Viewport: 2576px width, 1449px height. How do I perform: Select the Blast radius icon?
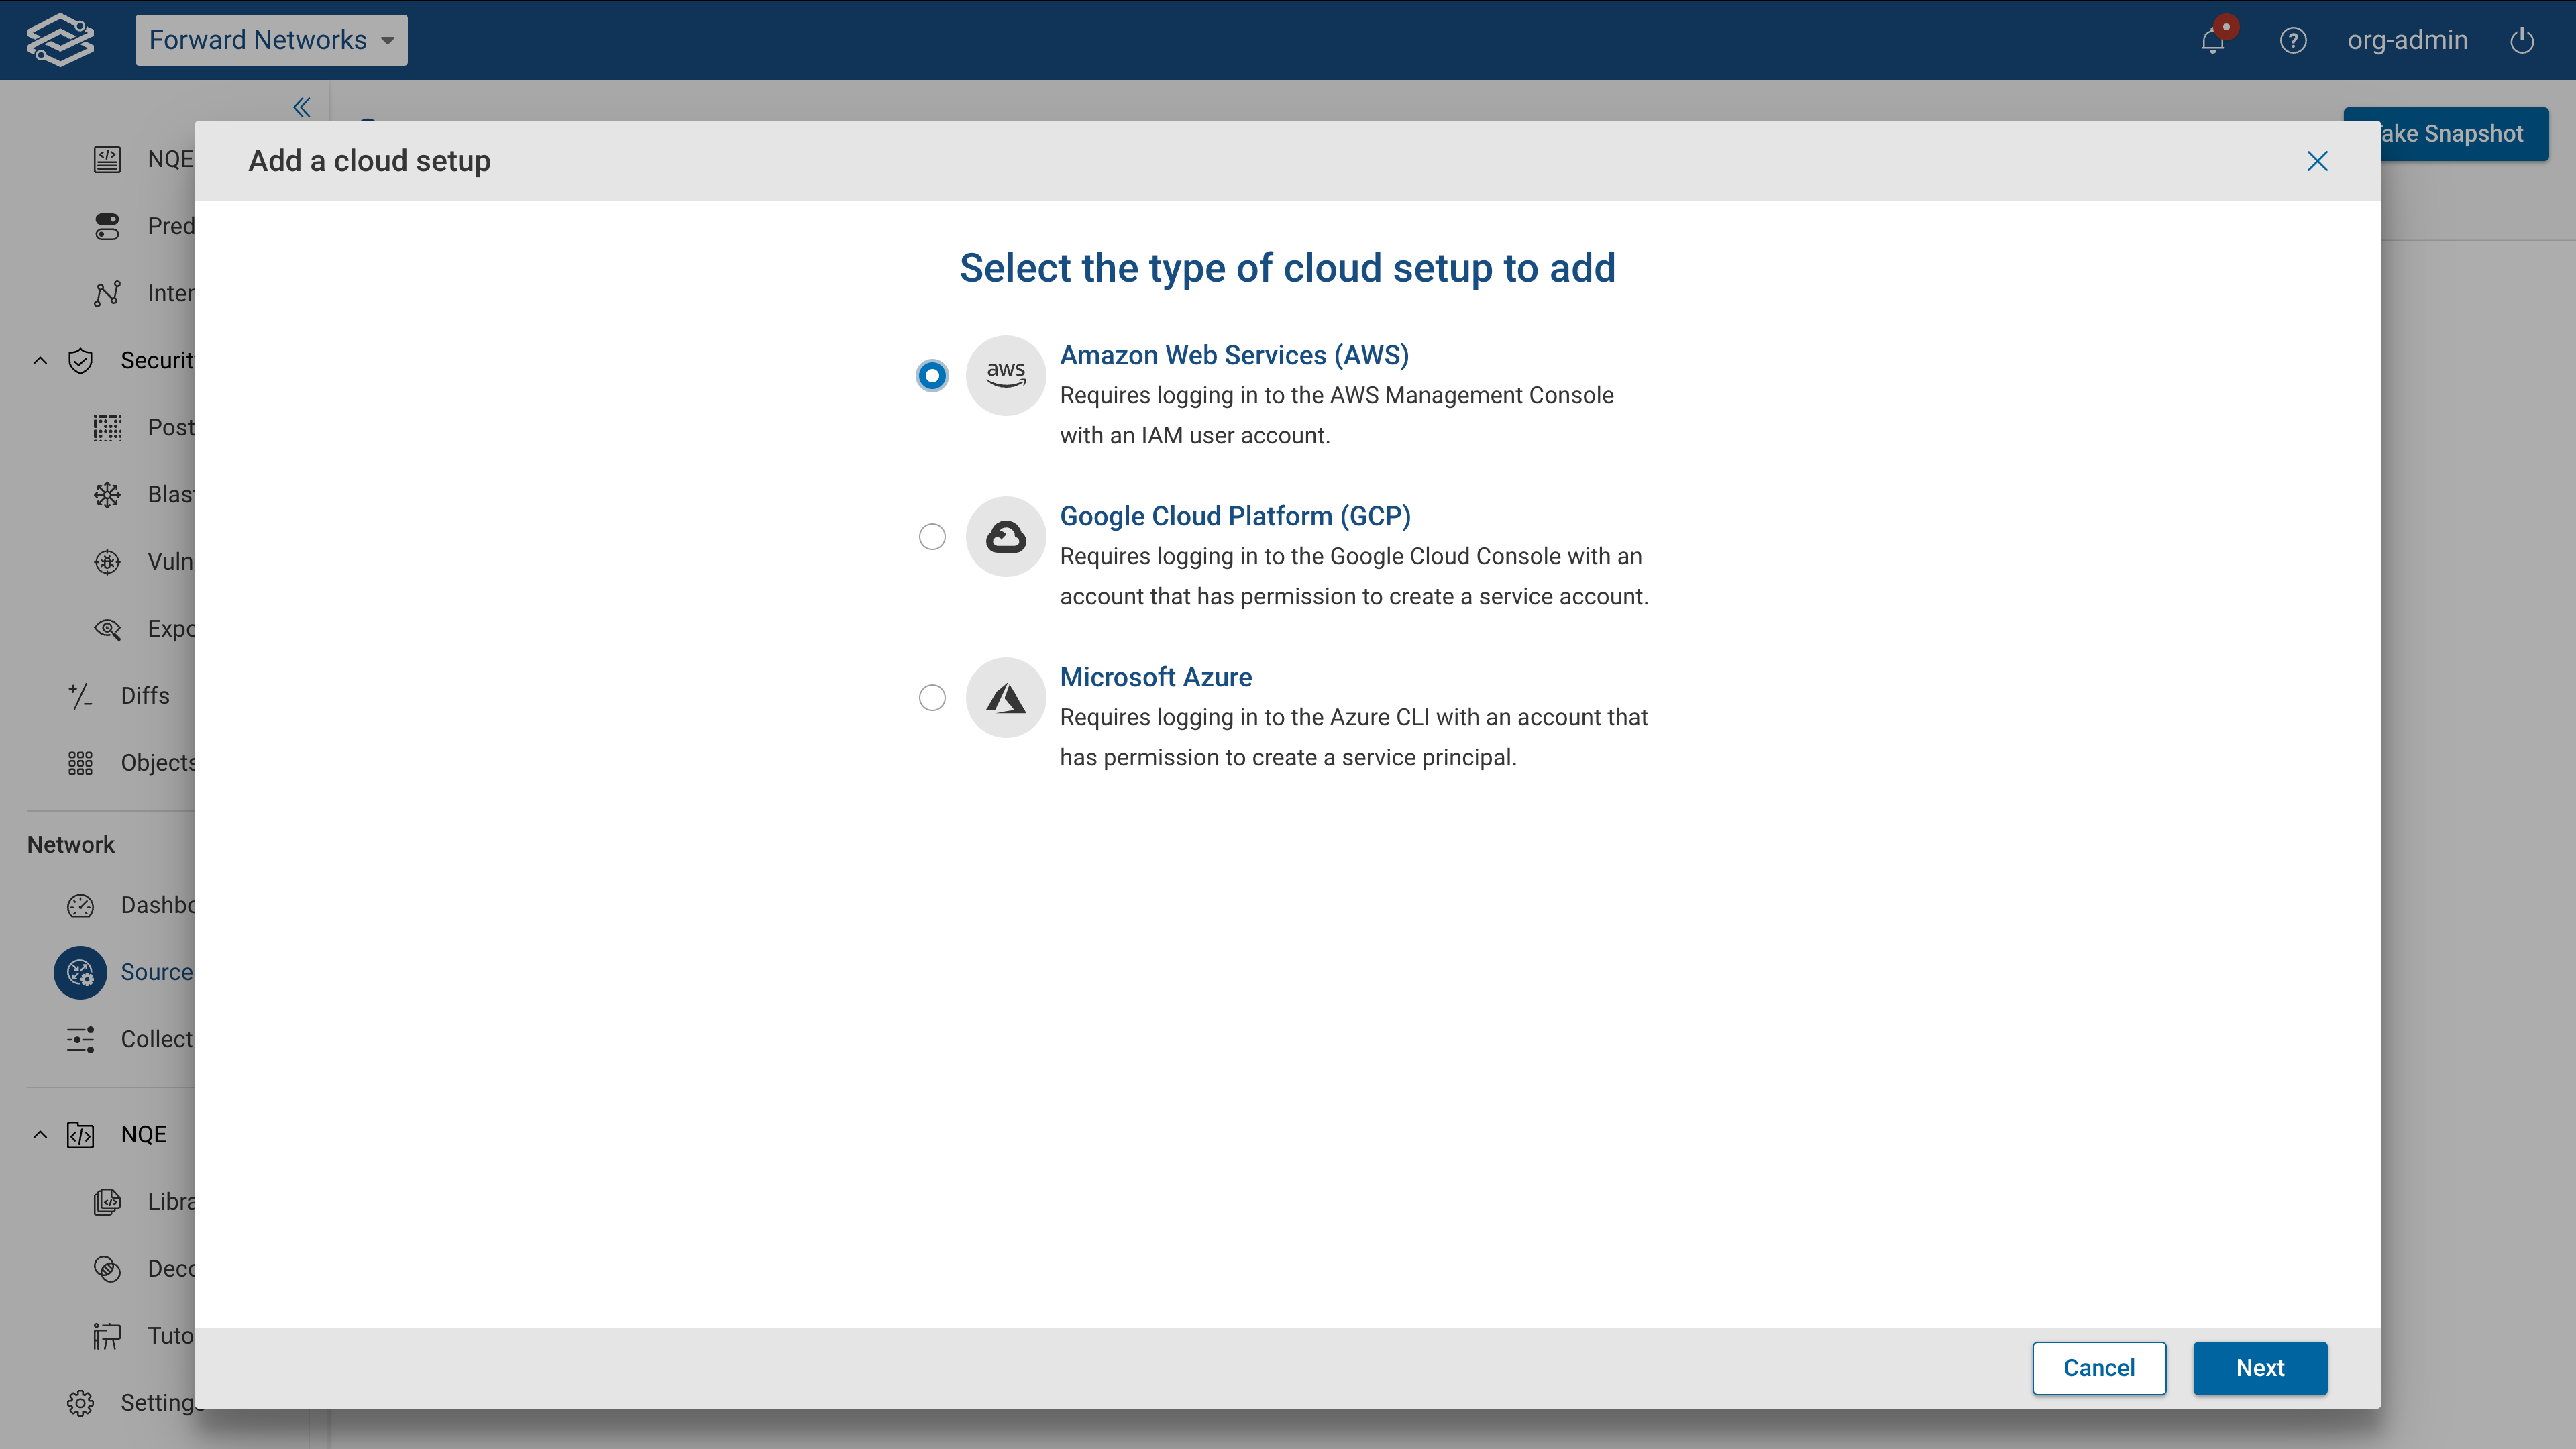click(x=108, y=494)
